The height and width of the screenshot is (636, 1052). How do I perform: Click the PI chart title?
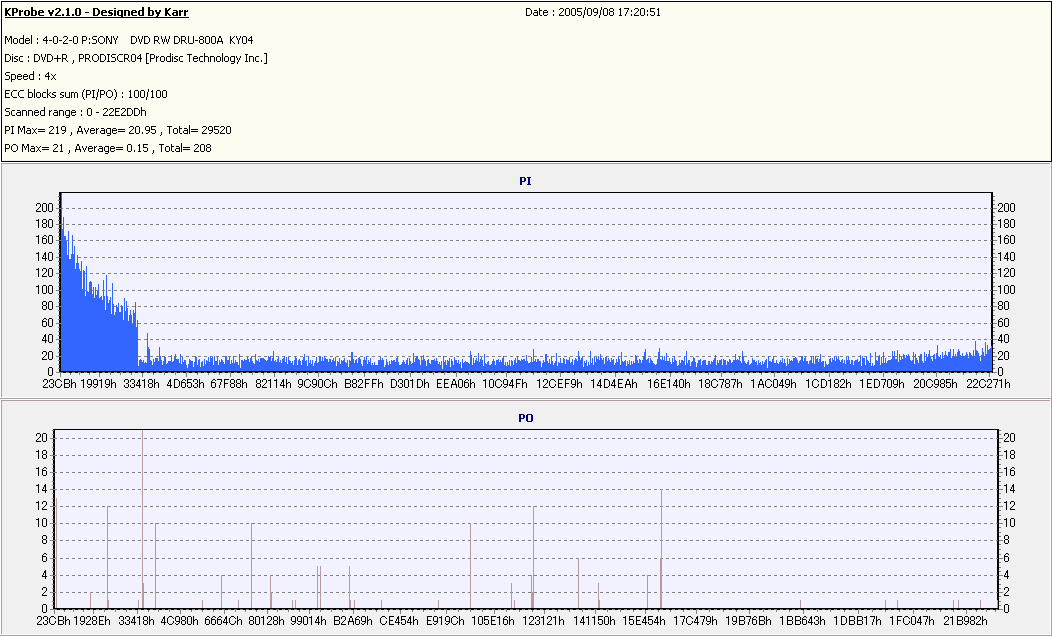pos(525,181)
